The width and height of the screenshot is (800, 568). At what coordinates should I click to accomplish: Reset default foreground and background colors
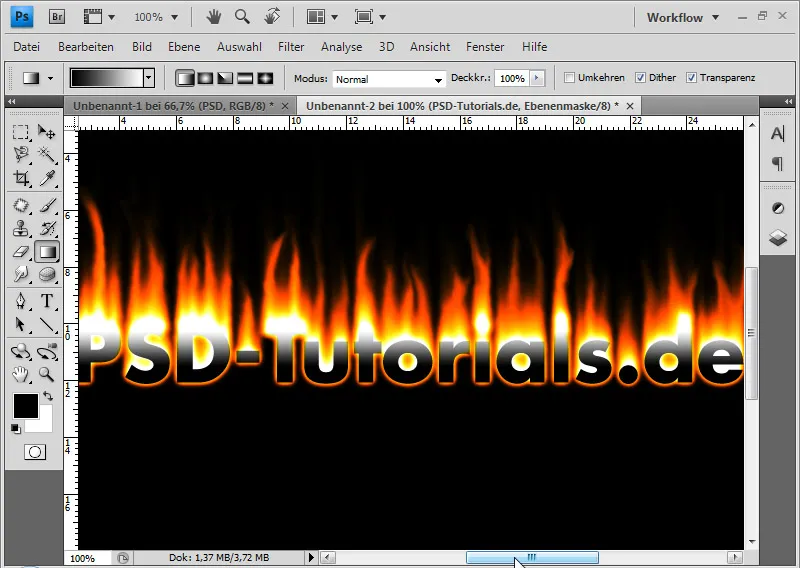(x=16, y=429)
